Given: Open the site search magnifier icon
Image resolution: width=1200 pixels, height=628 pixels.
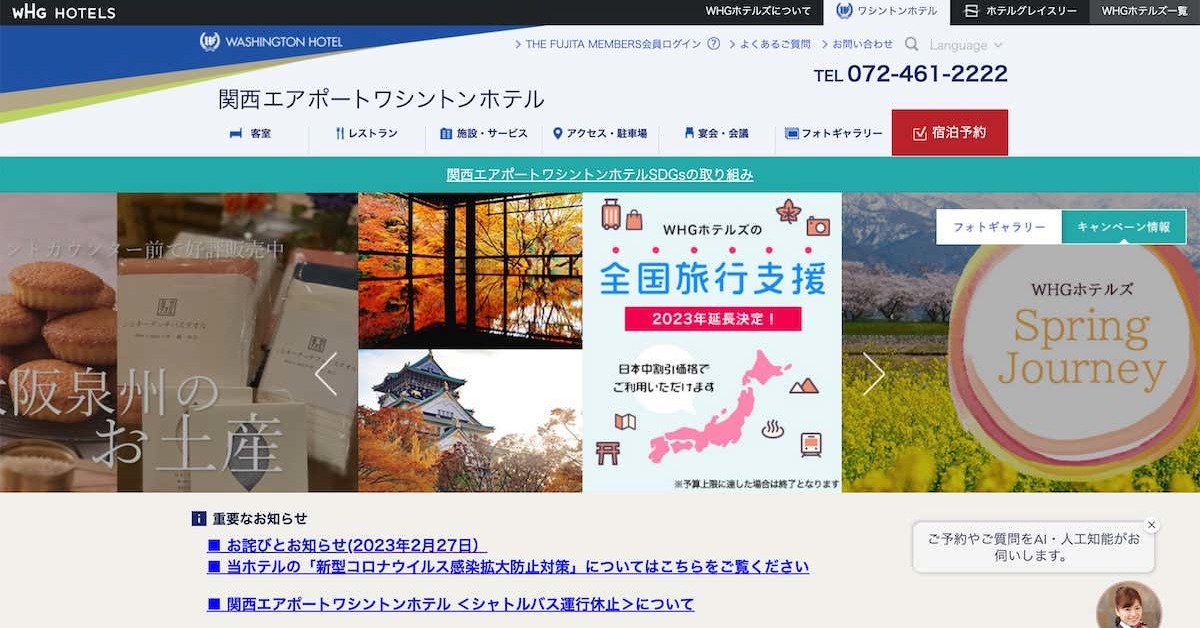Looking at the screenshot, I should click(x=911, y=44).
